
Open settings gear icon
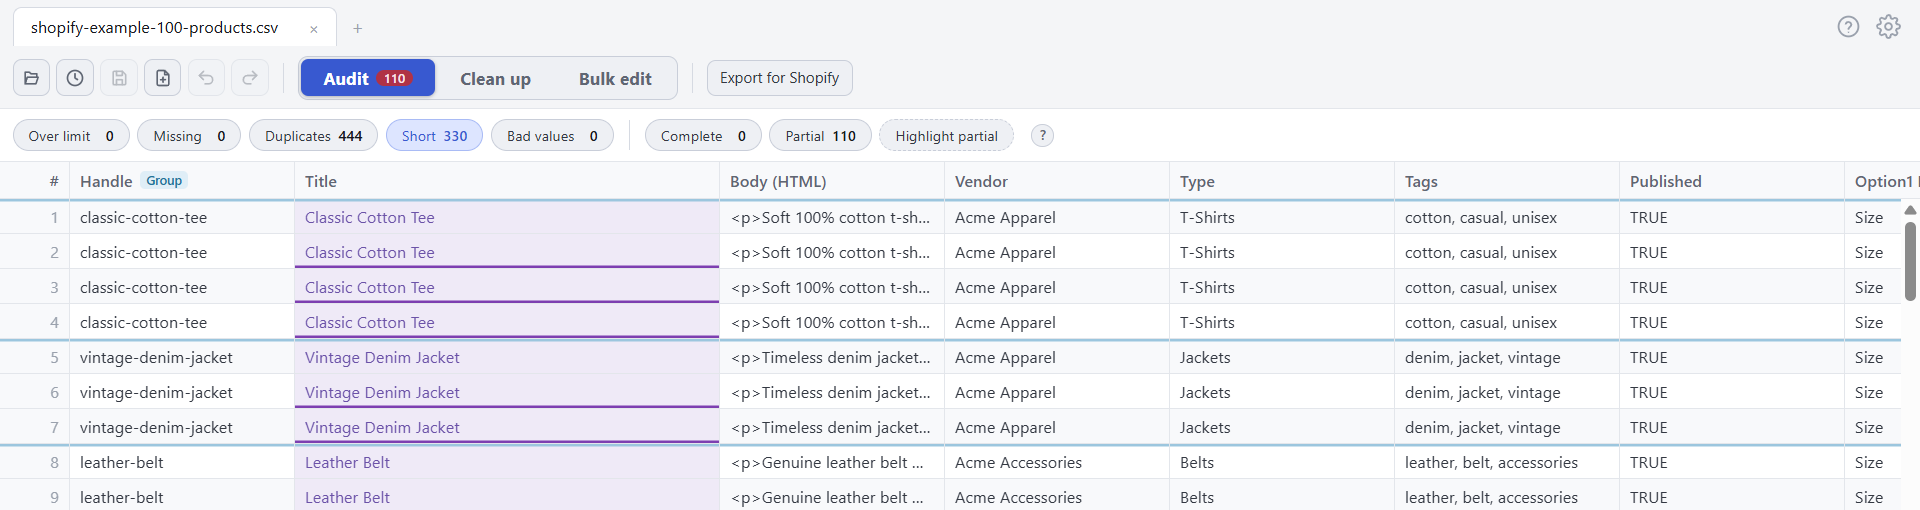1888,27
